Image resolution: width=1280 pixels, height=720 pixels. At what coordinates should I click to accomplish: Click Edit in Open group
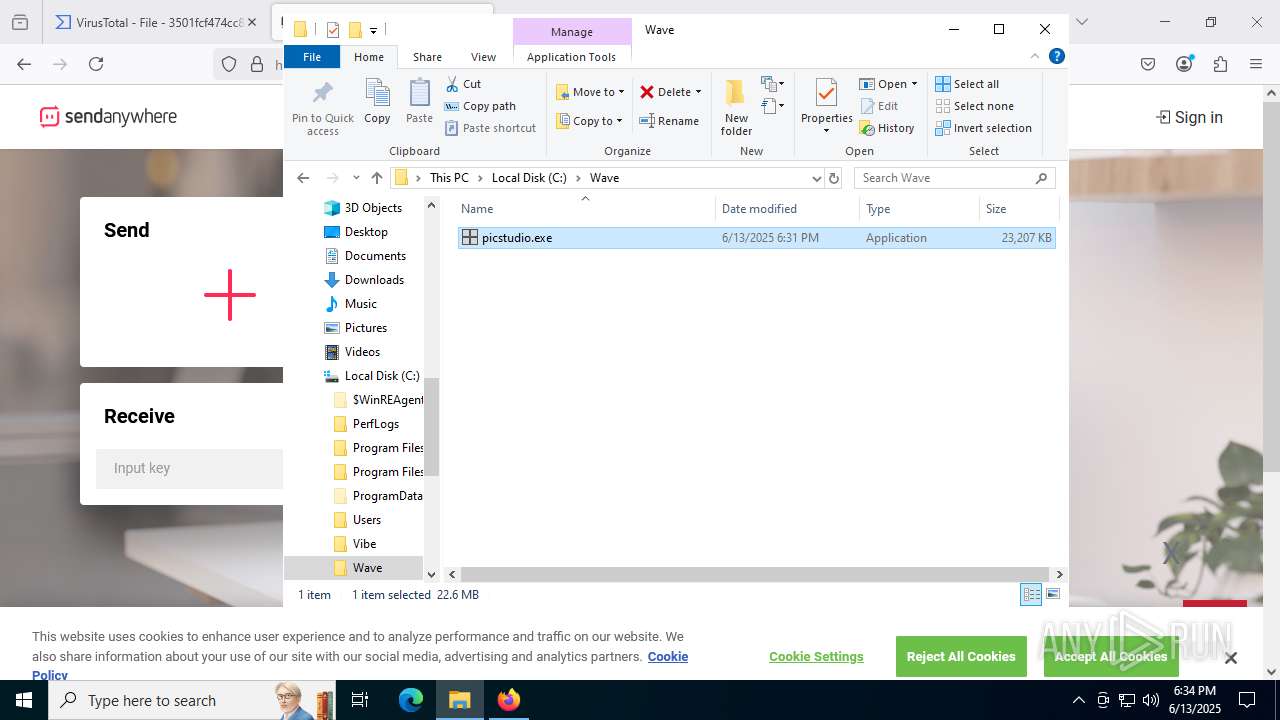878,106
